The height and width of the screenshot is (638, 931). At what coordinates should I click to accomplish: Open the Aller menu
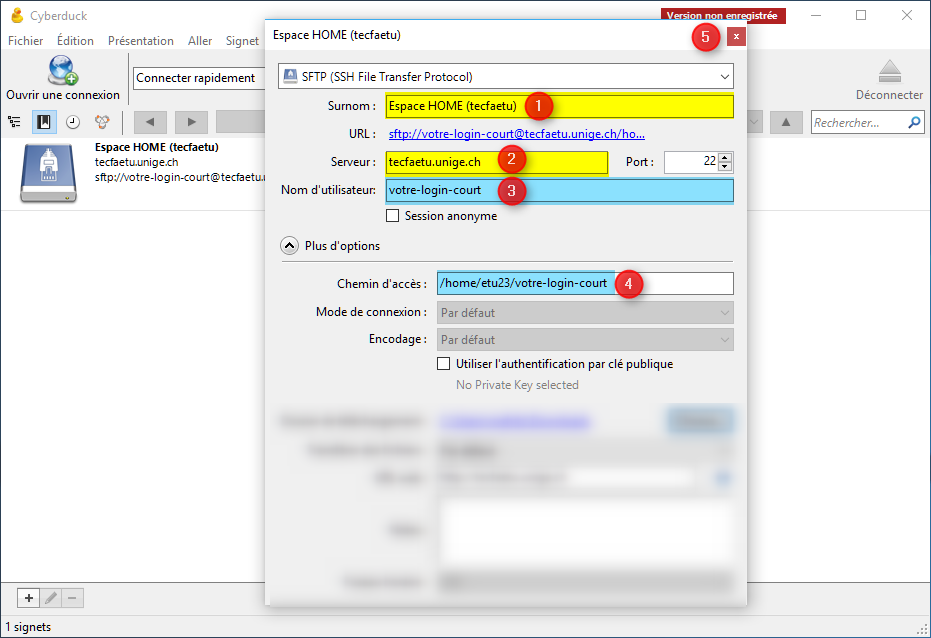tap(200, 41)
